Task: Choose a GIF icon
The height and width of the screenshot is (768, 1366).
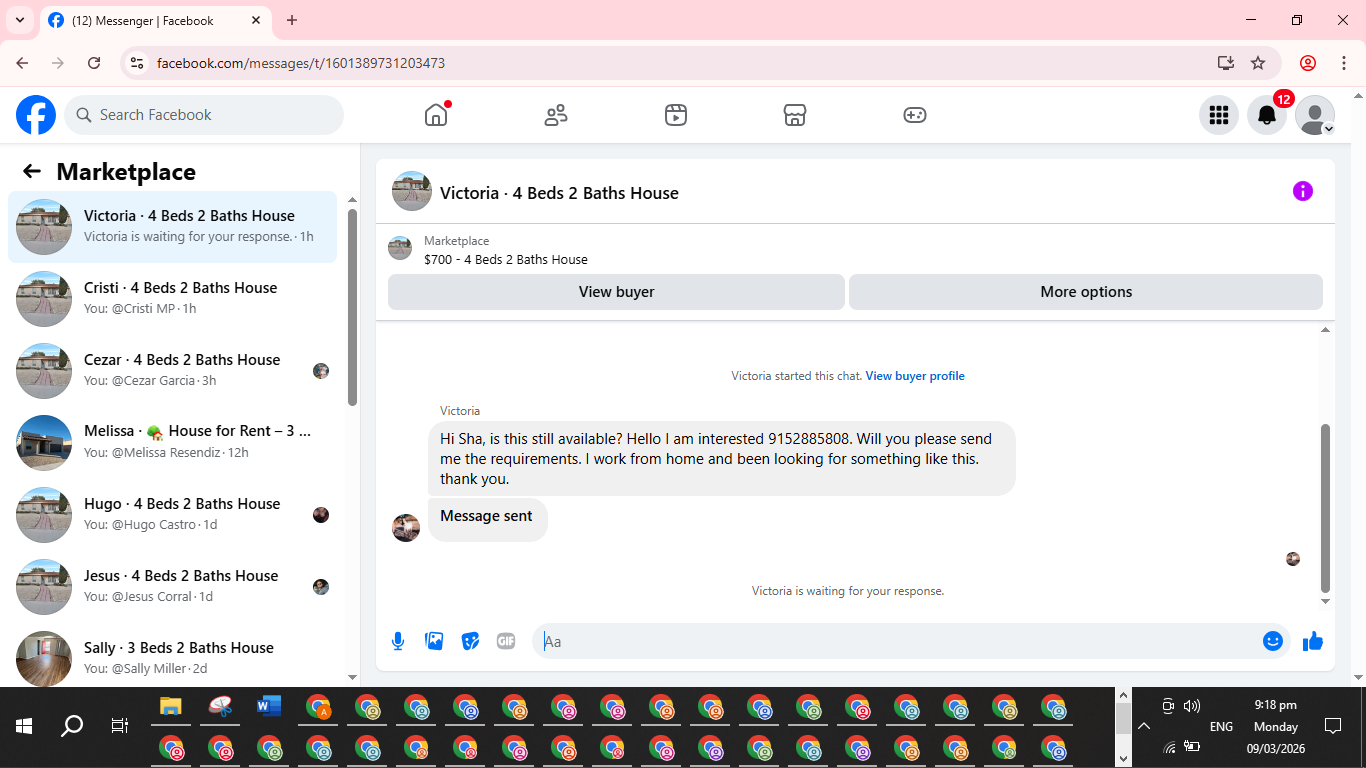Action: (506, 641)
